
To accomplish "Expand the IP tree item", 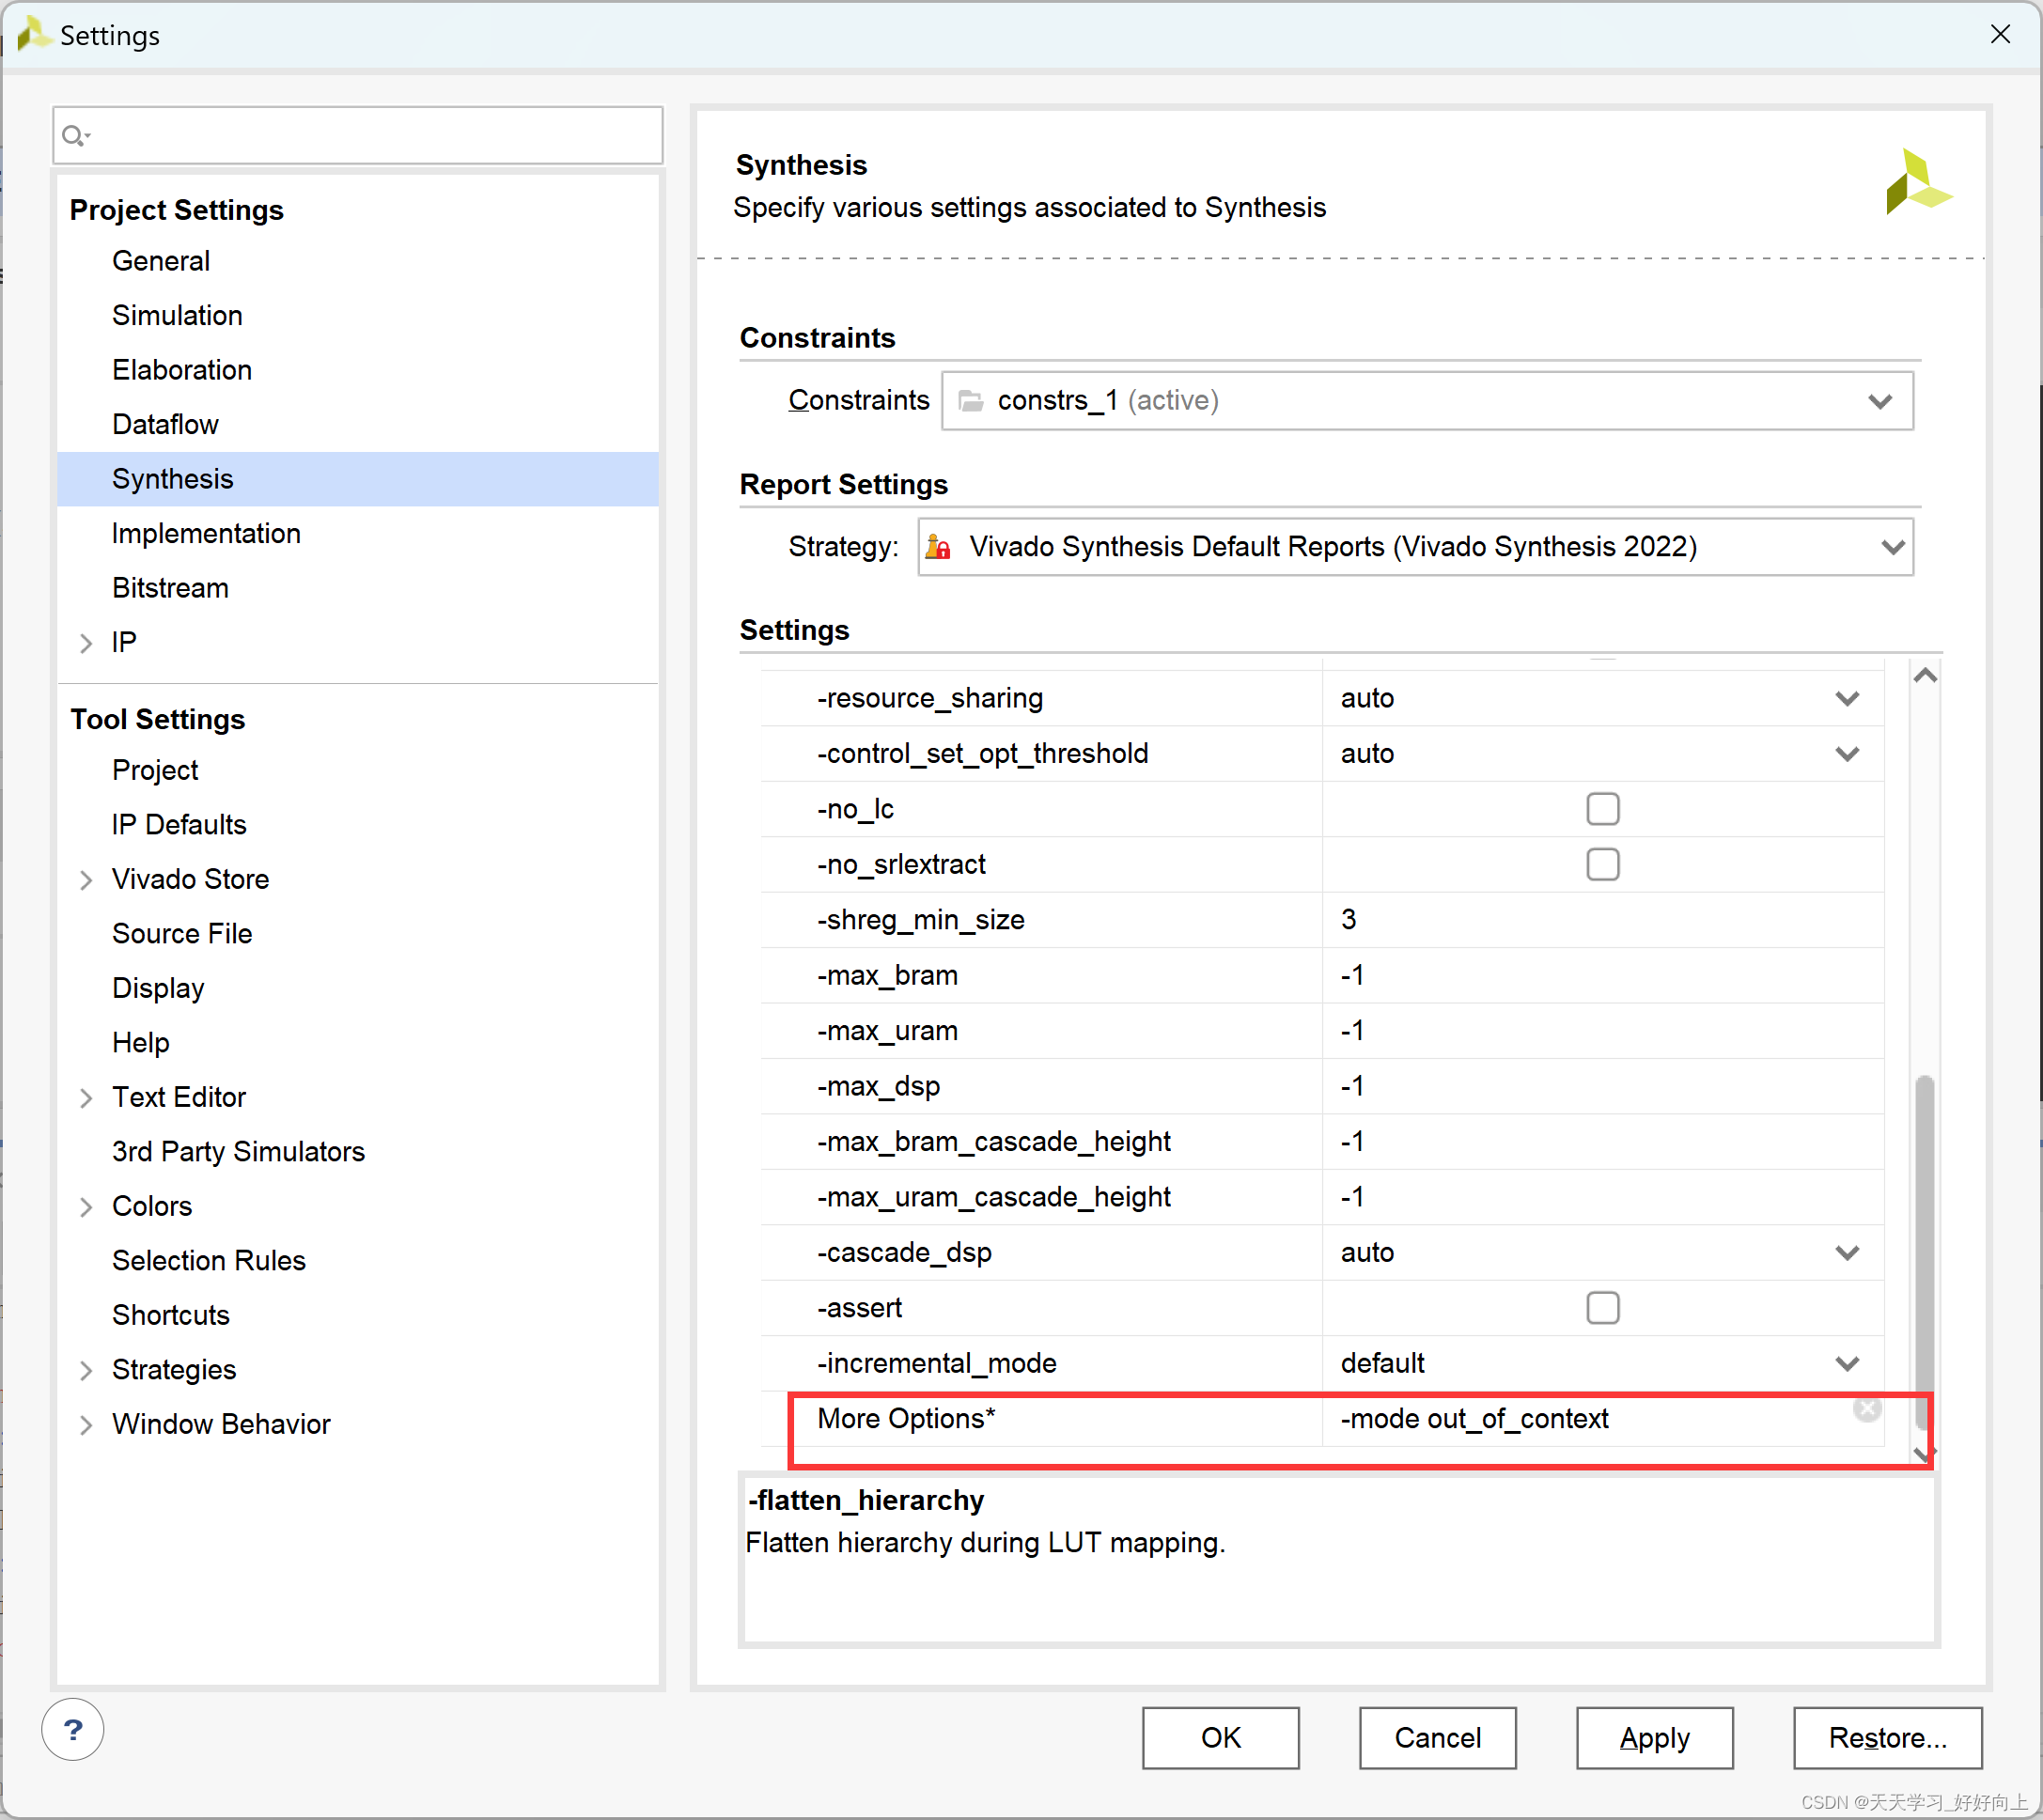I will click(86, 643).
